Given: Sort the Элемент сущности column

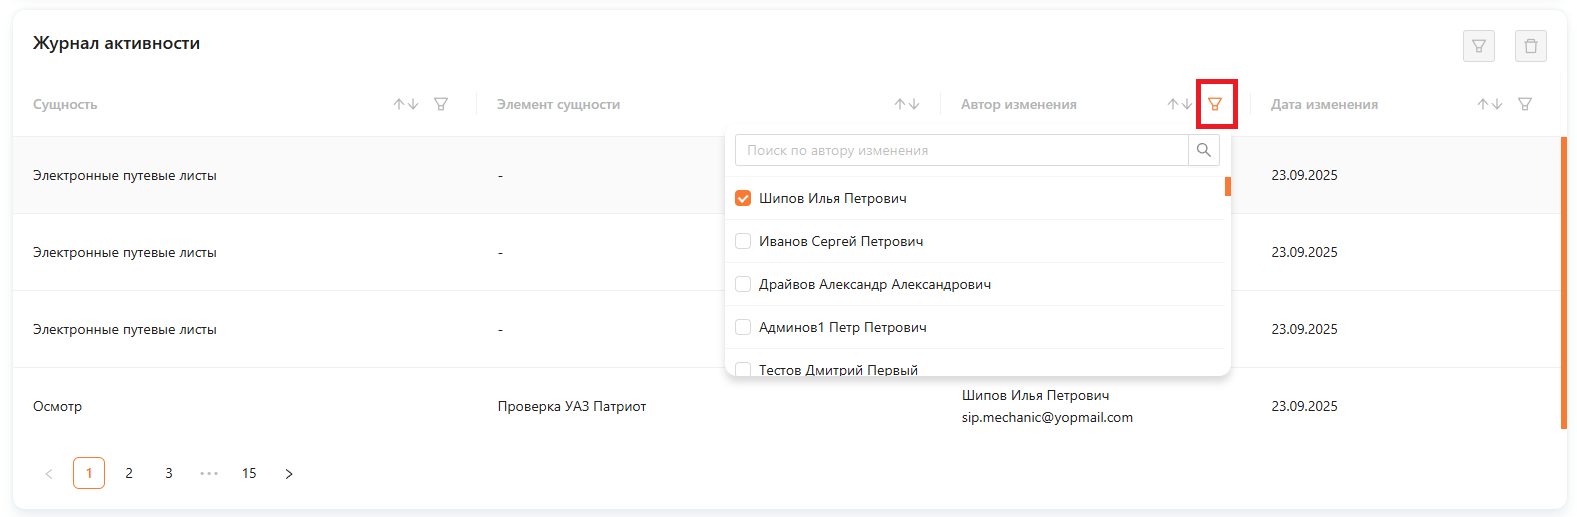Looking at the screenshot, I should [x=907, y=104].
